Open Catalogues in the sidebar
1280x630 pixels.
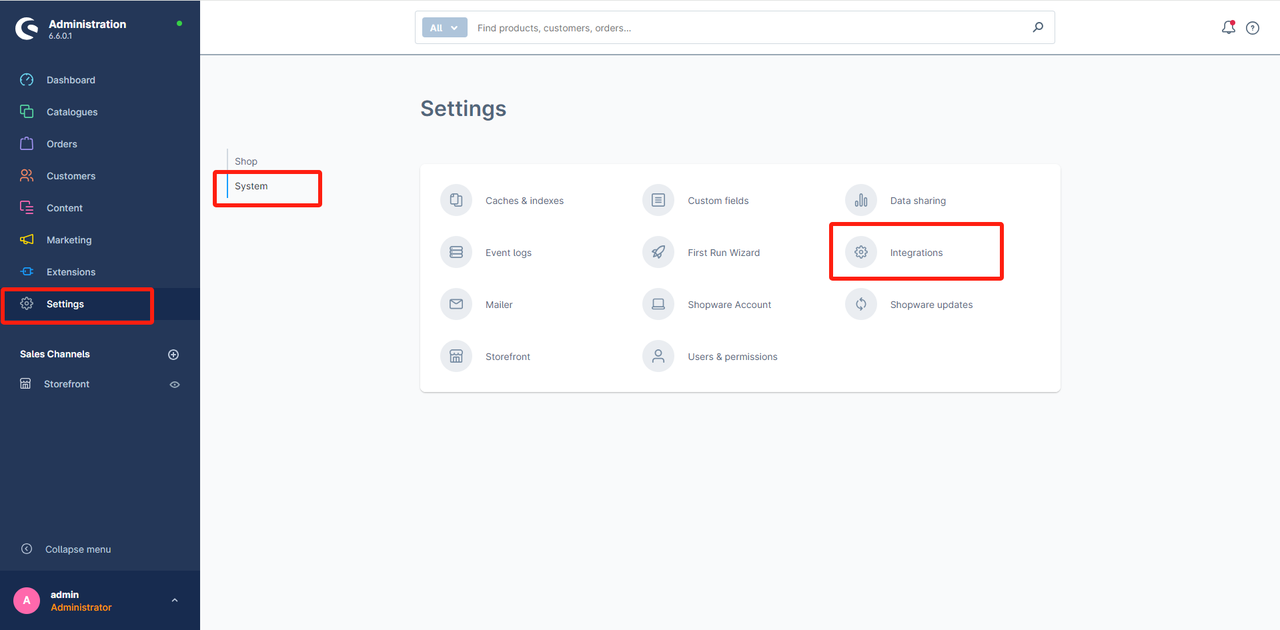71,112
